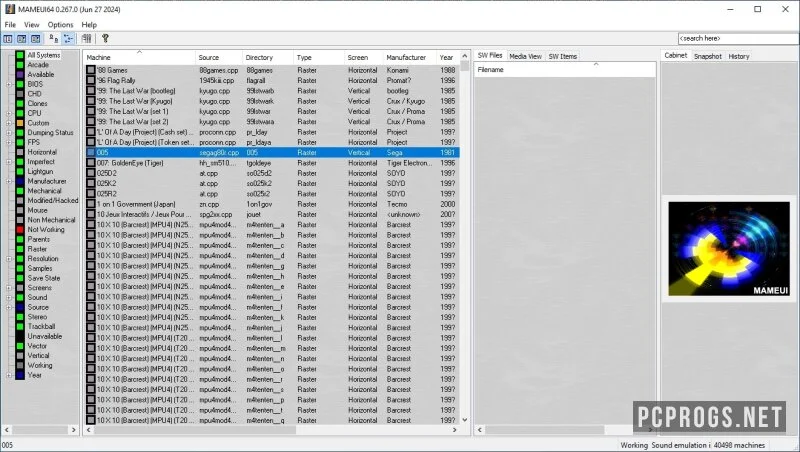Image resolution: width=800 pixels, height=452 pixels.
Task: Sort list by Source column header
Action: [219, 58]
